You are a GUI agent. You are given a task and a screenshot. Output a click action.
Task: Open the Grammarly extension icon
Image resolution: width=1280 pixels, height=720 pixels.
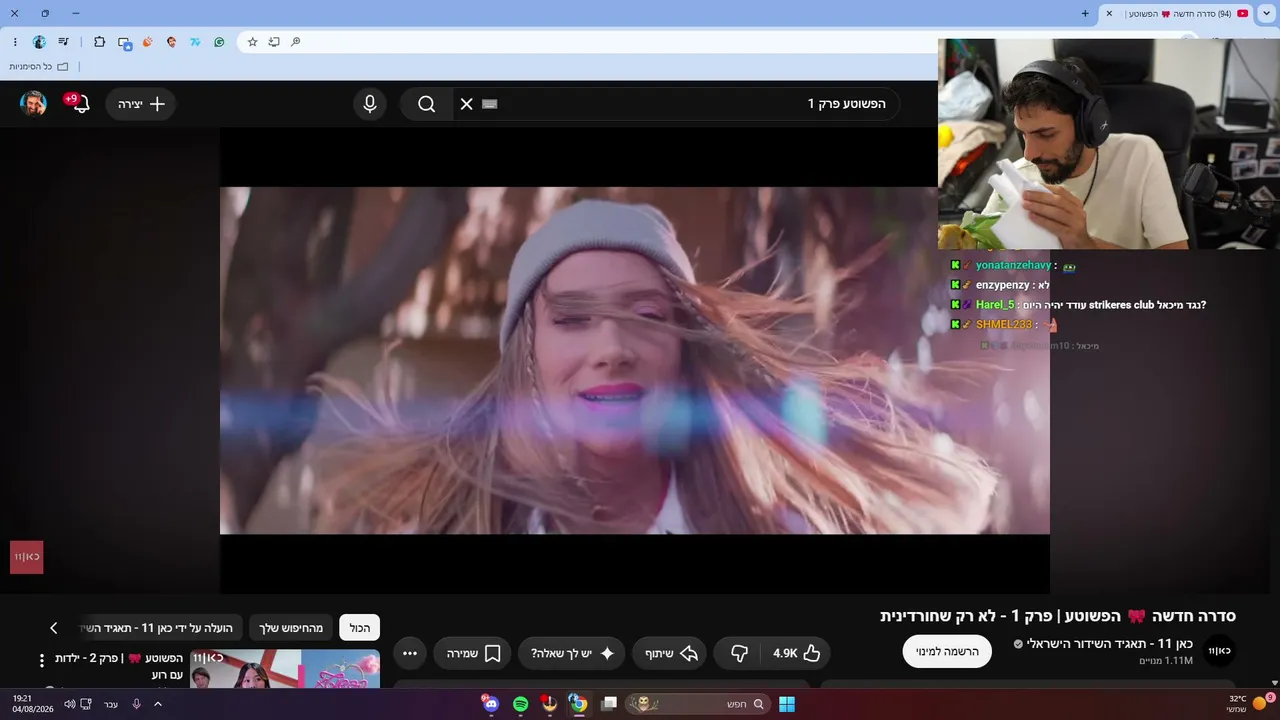click(x=219, y=42)
